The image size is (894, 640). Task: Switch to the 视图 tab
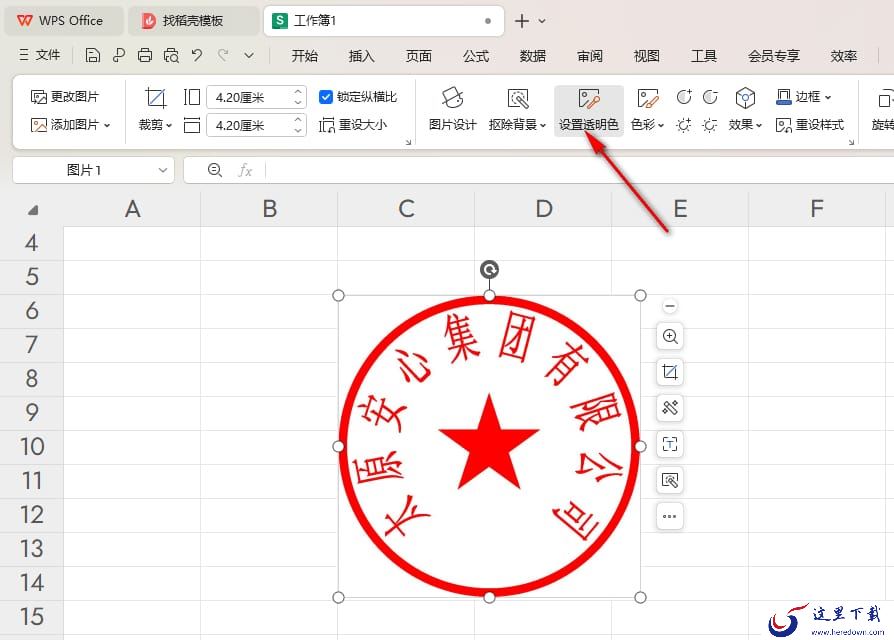click(x=647, y=56)
